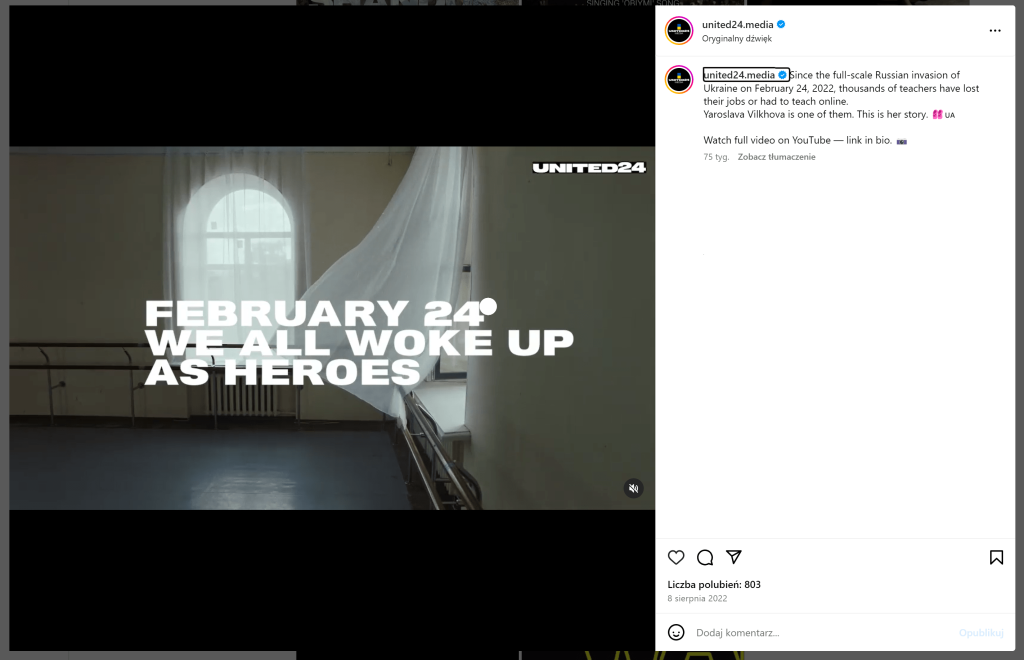1024x660 pixels.
Task: Open emoji picker in comment box
Action: (x=676, y=632)
